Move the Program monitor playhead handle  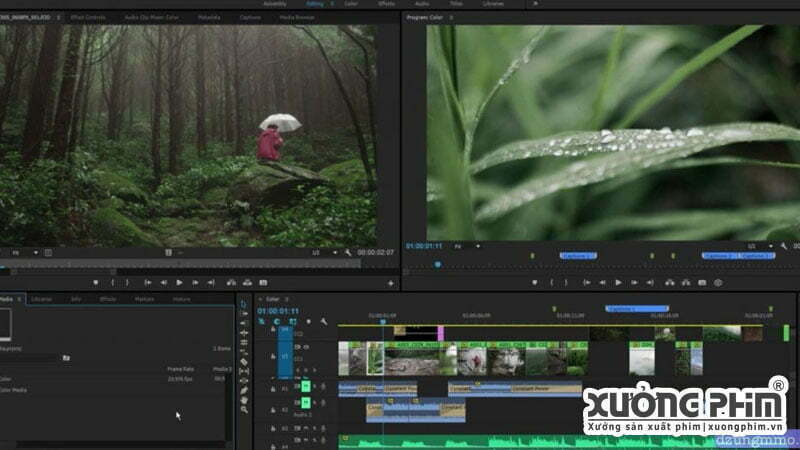(437, 264)
